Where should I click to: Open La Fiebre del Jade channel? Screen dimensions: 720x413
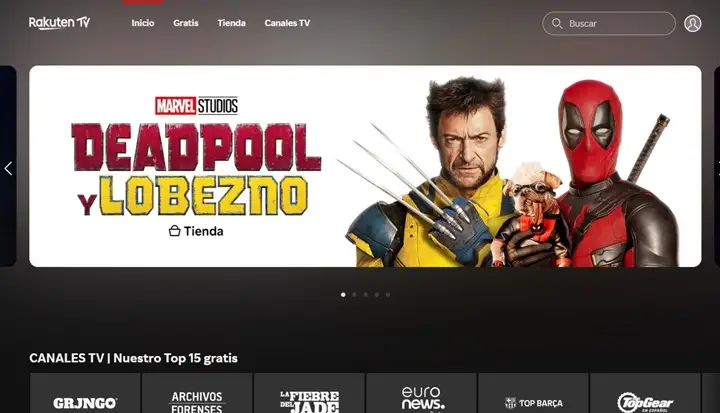[x=309, y=393]
